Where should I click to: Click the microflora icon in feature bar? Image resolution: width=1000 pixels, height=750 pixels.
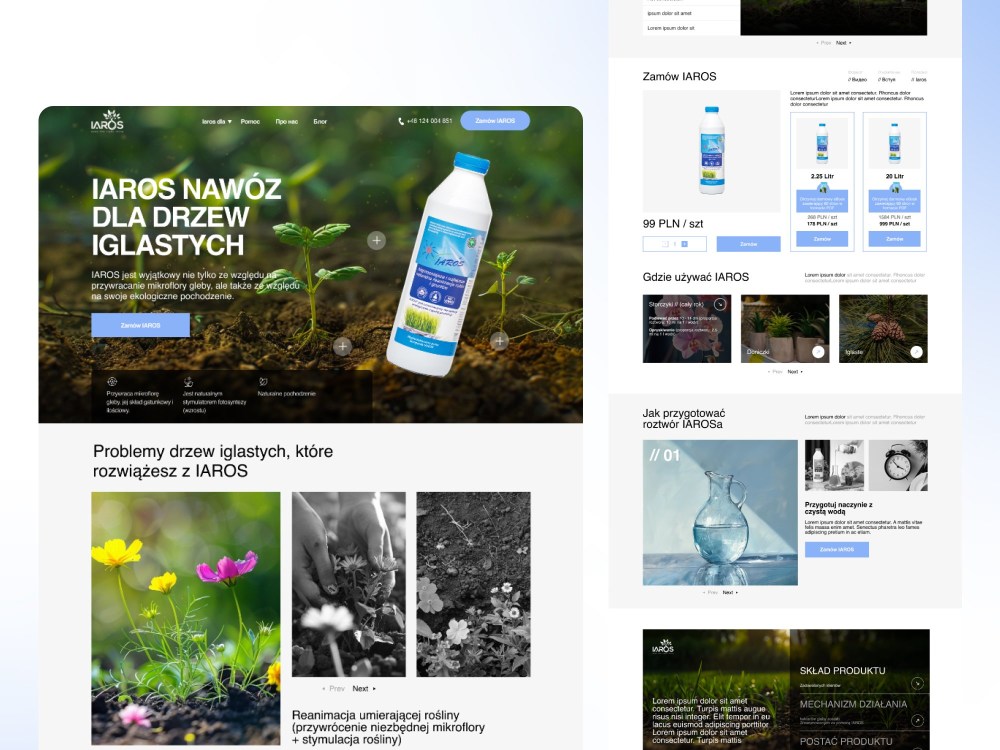pyautogui.click(x=112, y=381)
